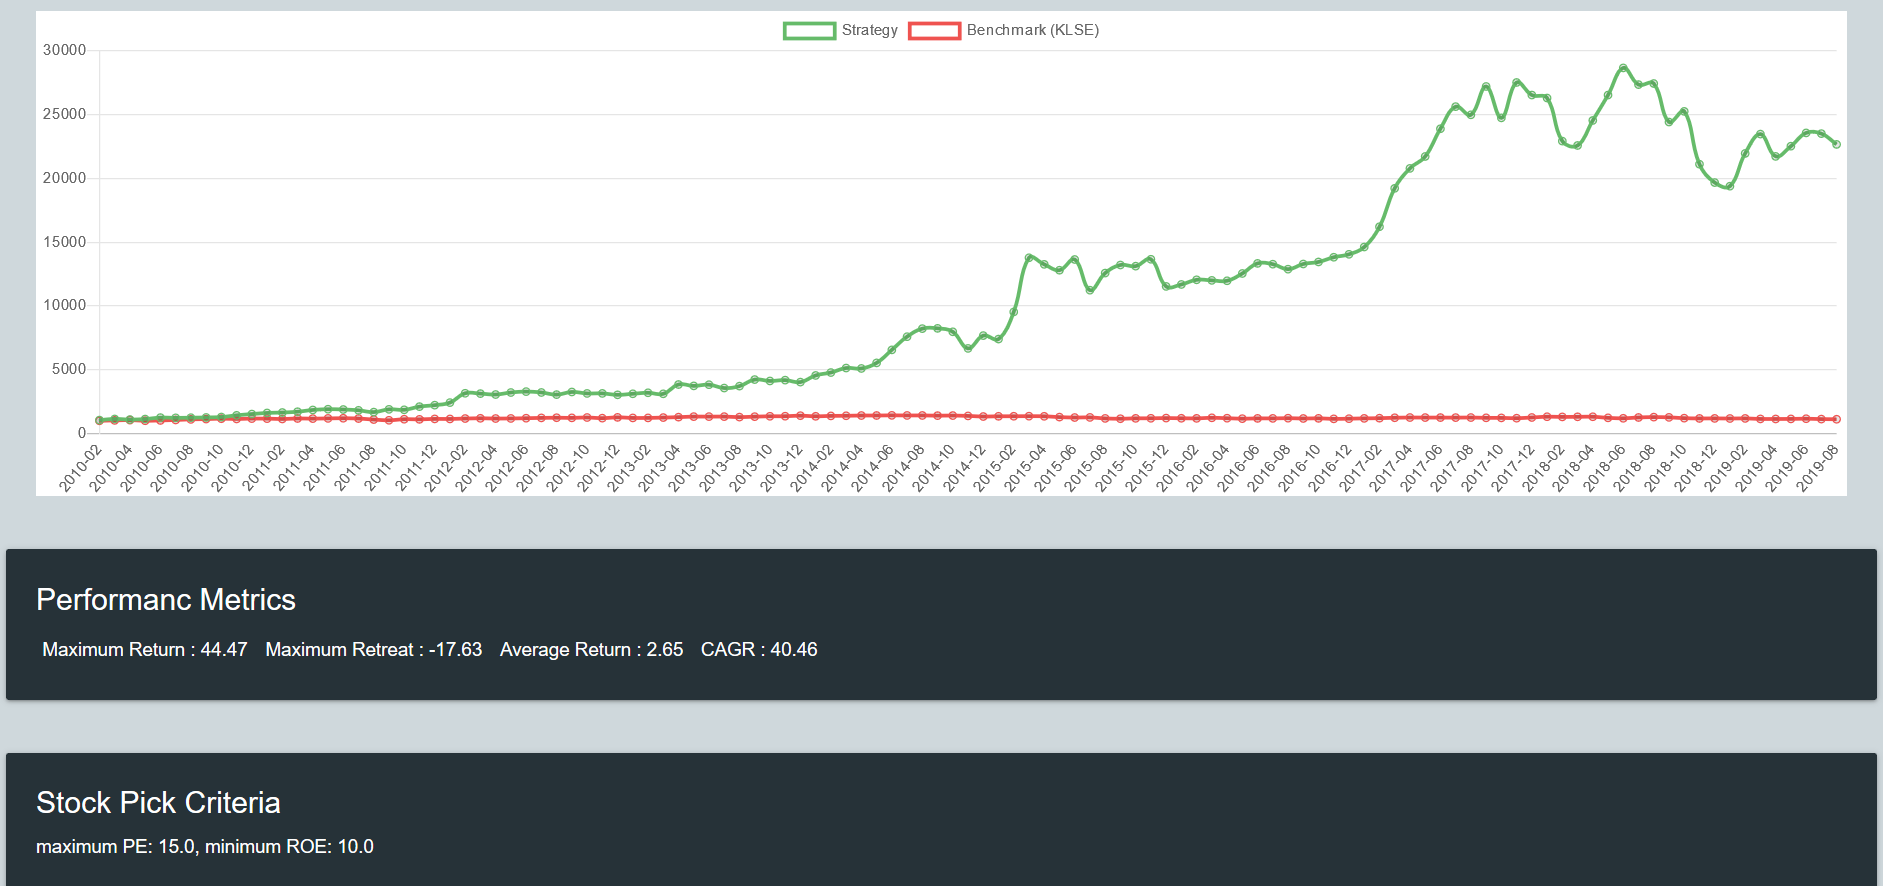Toggle the Benchmark (KLSE) legend entry

(x=1004, y=30)
